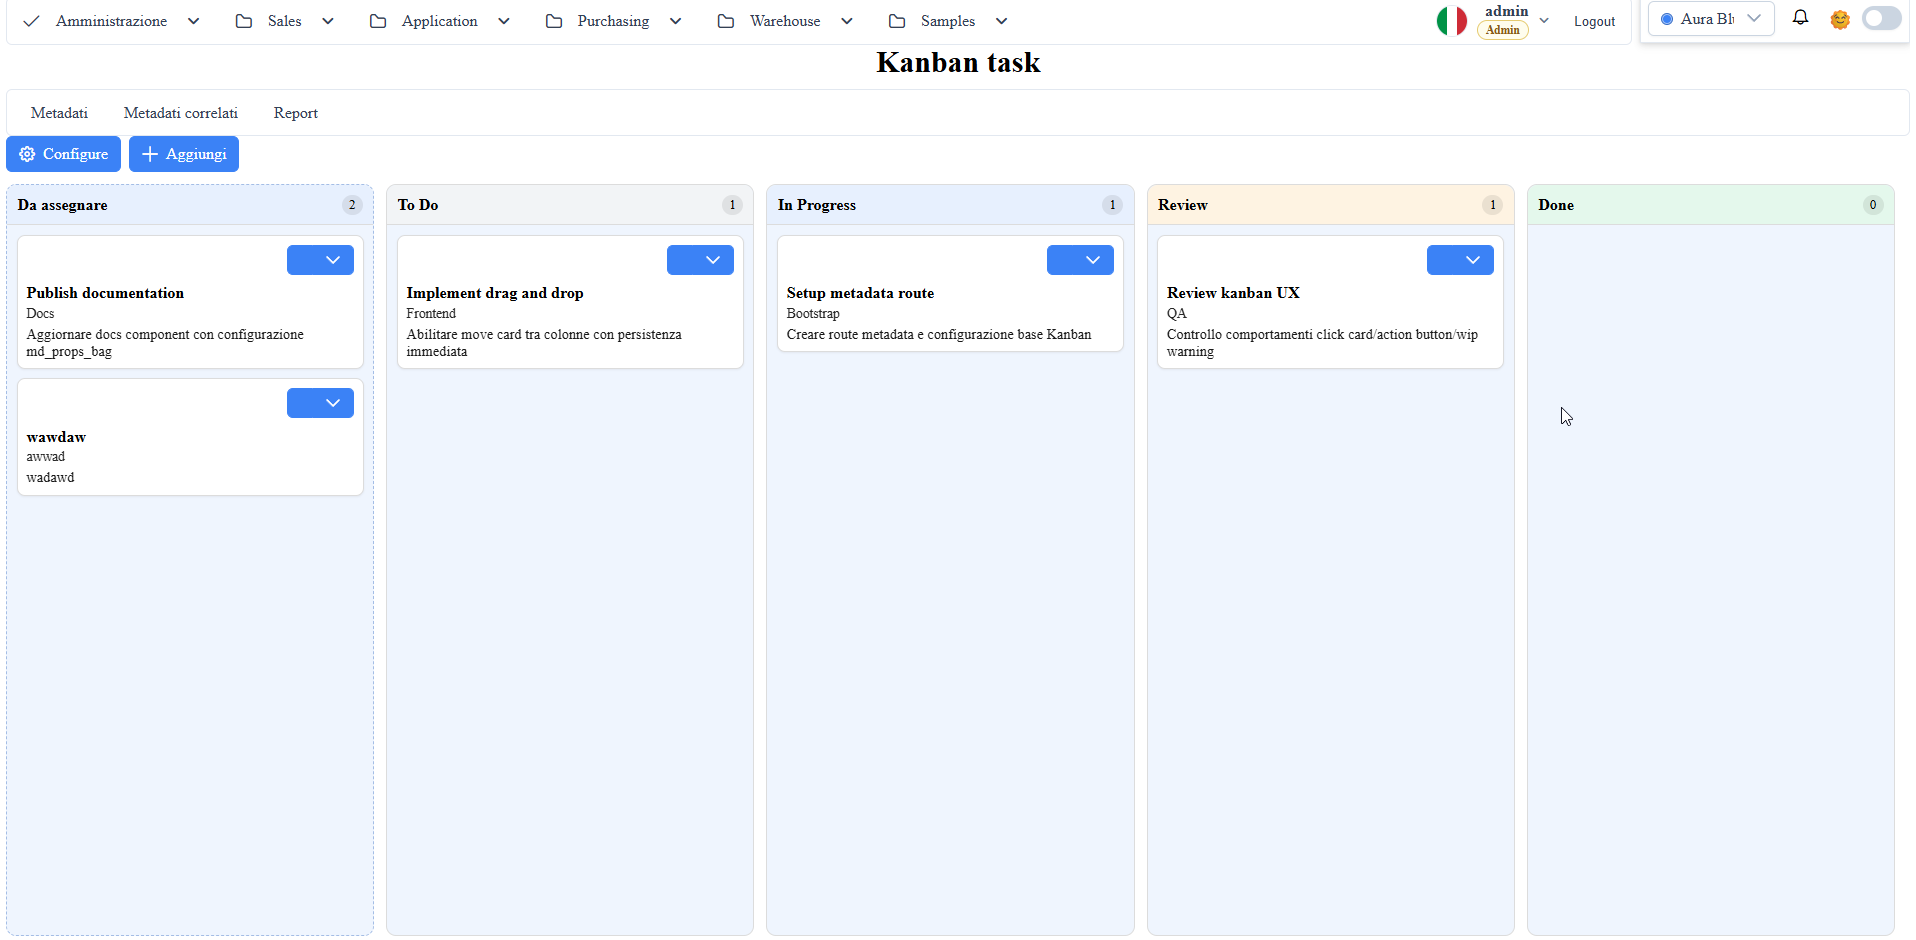Click the folder icon beside Warehouse
The image size is (1916, 940).
click(726, 21)
